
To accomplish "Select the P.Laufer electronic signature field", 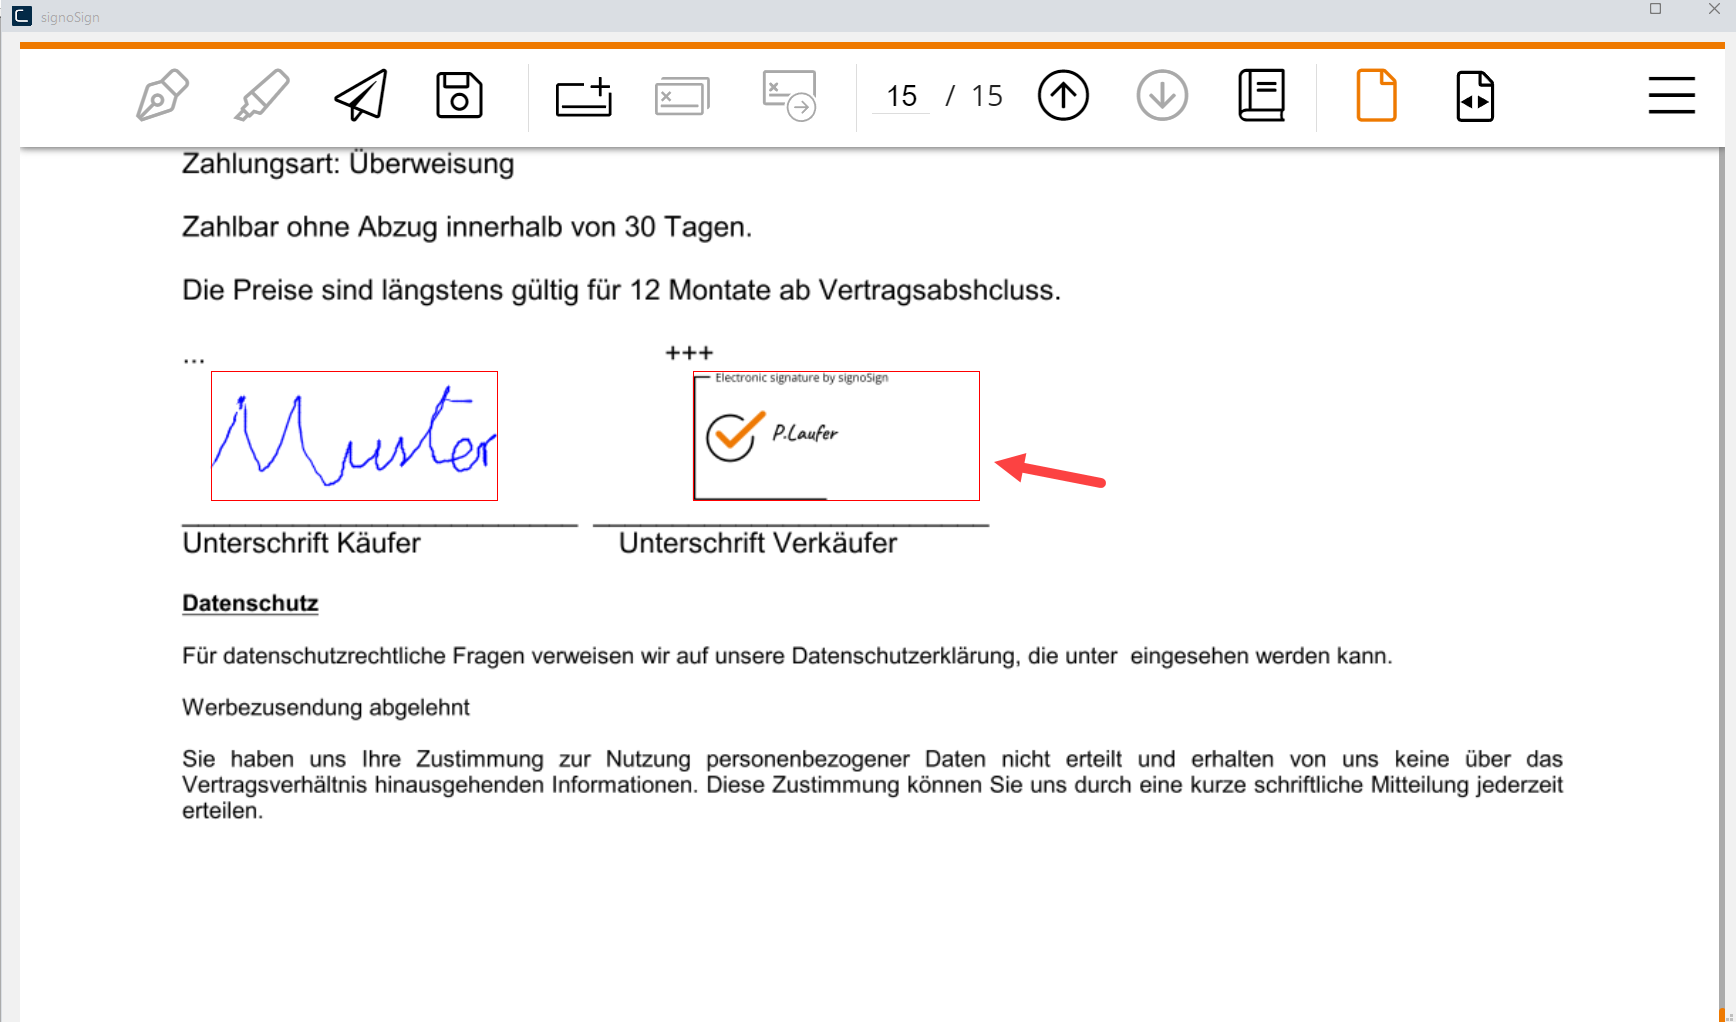I will tap(836, 436).
